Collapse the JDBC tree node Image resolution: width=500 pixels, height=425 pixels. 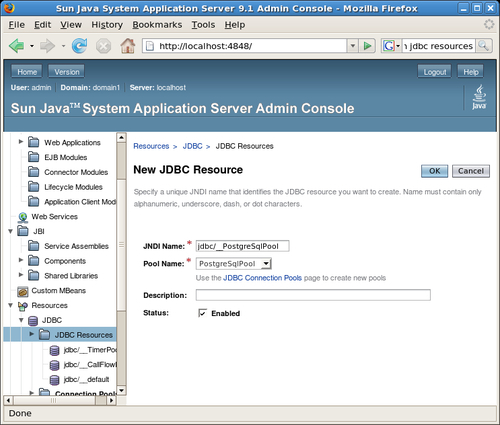[21, 320]
